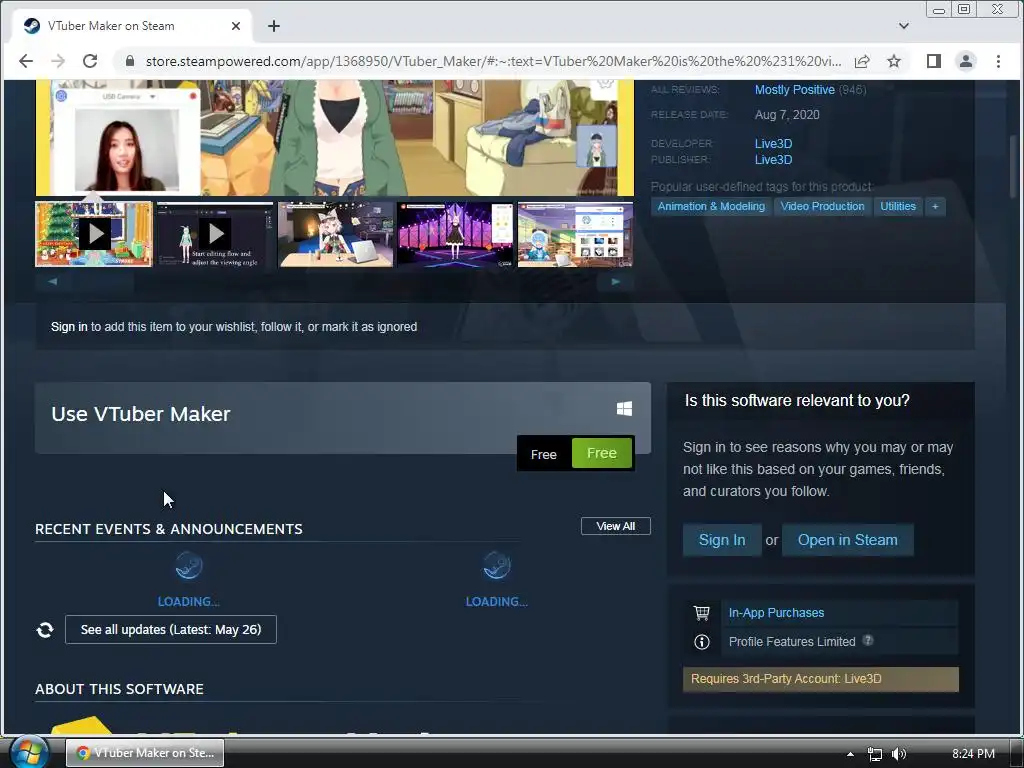Image resolution: width=1024 pixels, height=768 pixels.
Task: Open the Video Production tag
Action: point(822,206)
